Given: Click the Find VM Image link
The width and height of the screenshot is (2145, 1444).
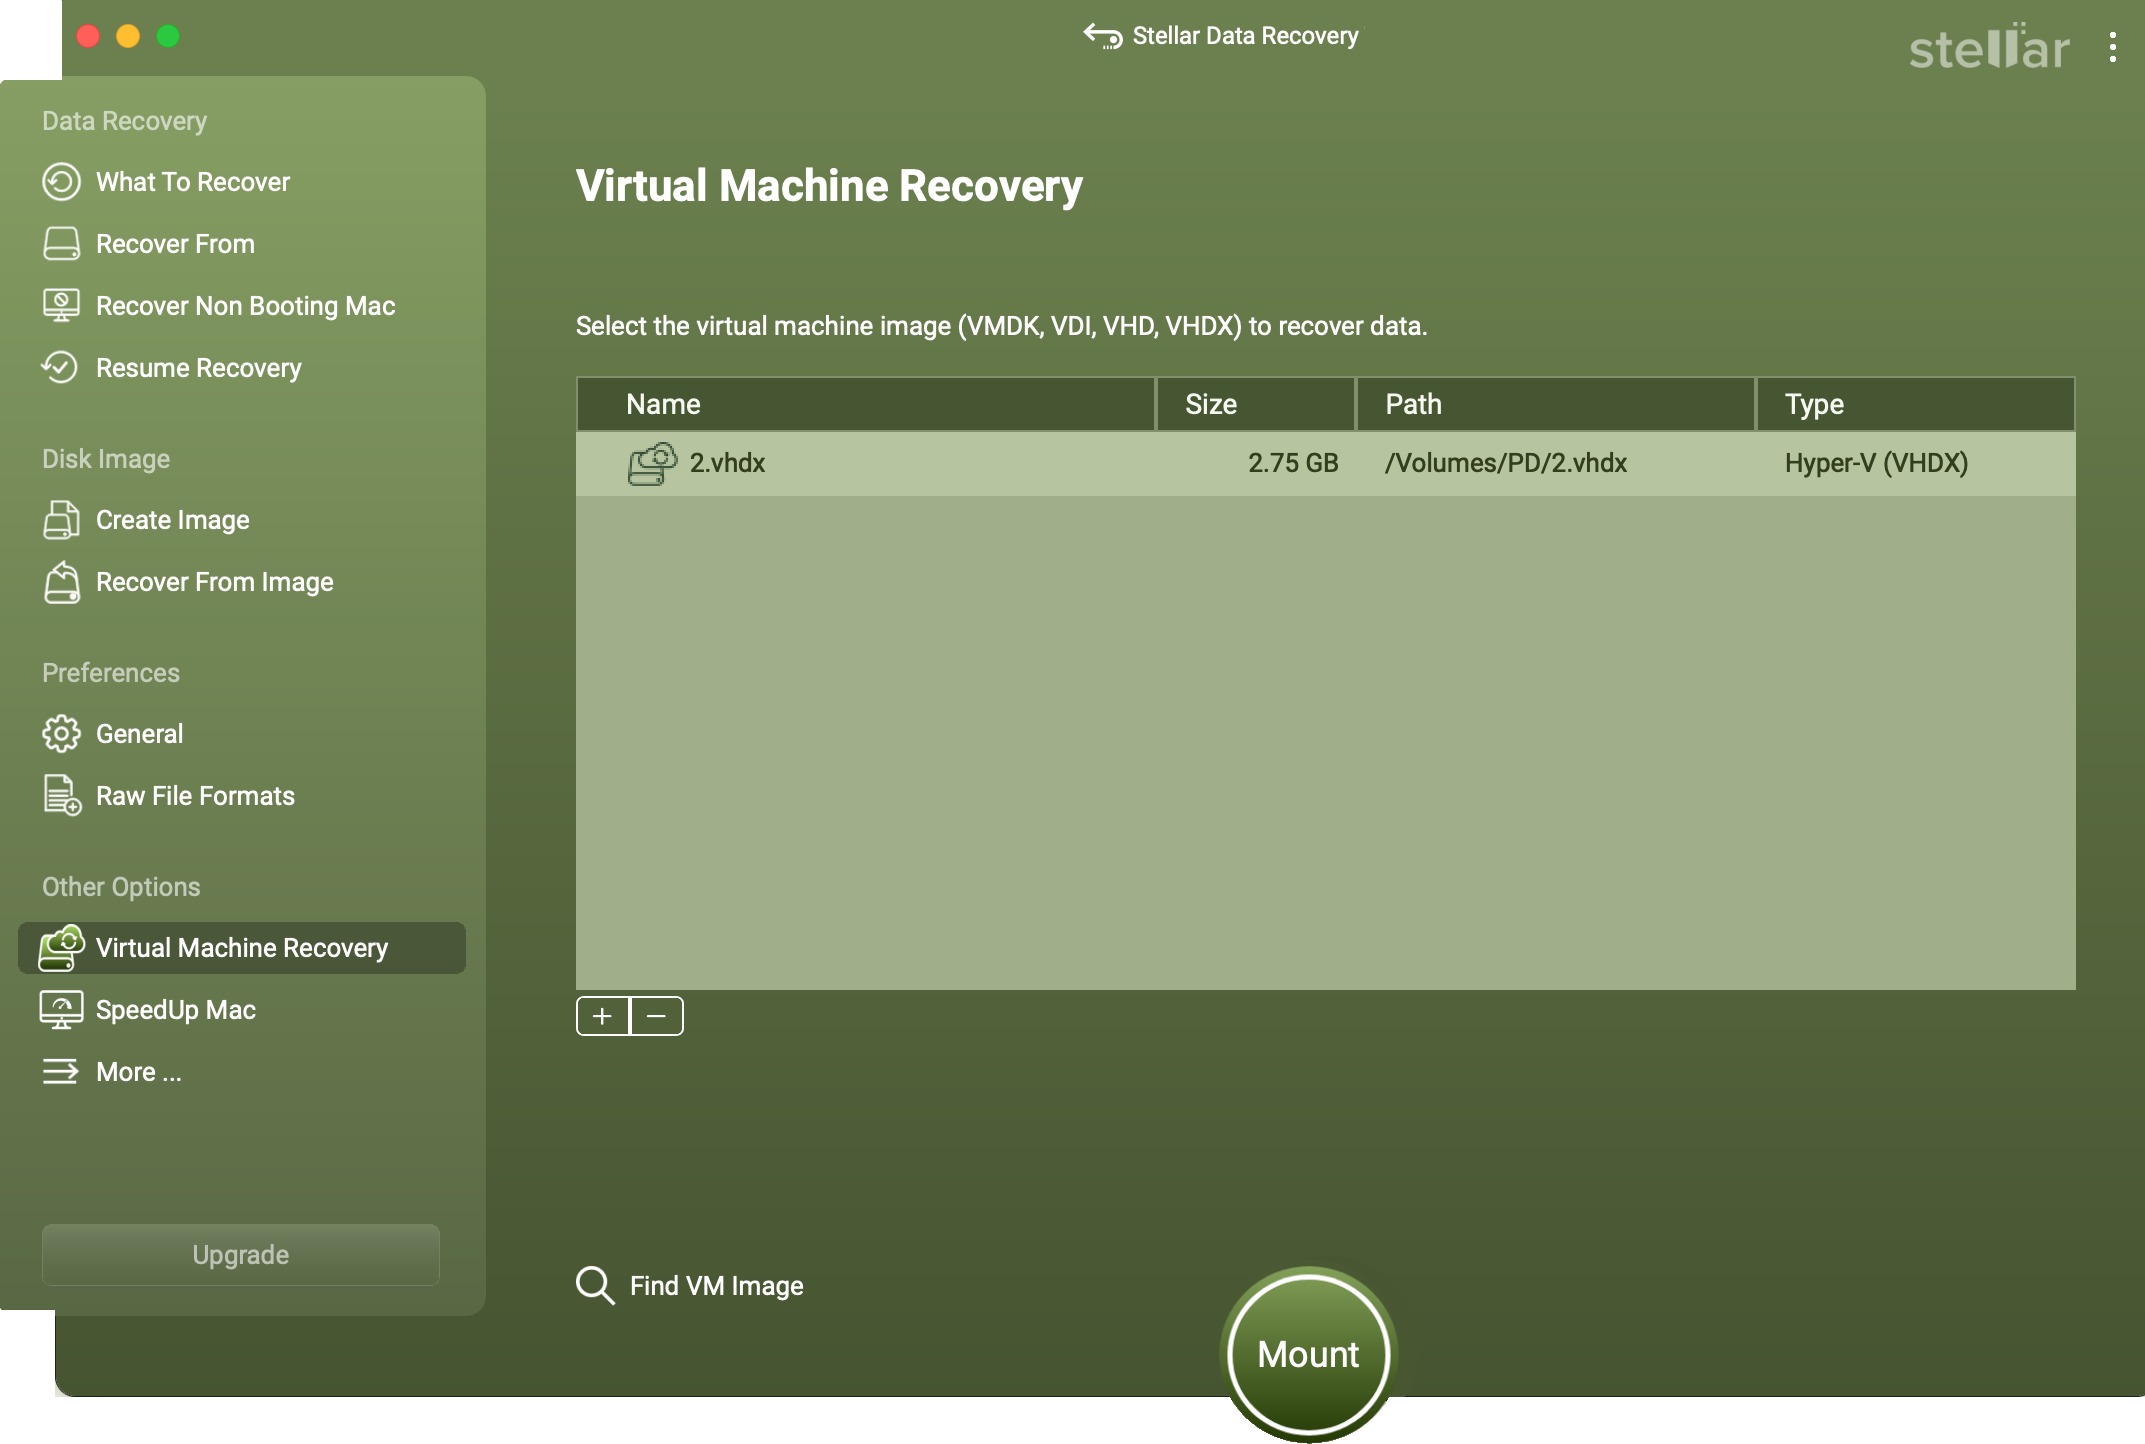Looking at the screenshot, I should (x=716, y=1286).
